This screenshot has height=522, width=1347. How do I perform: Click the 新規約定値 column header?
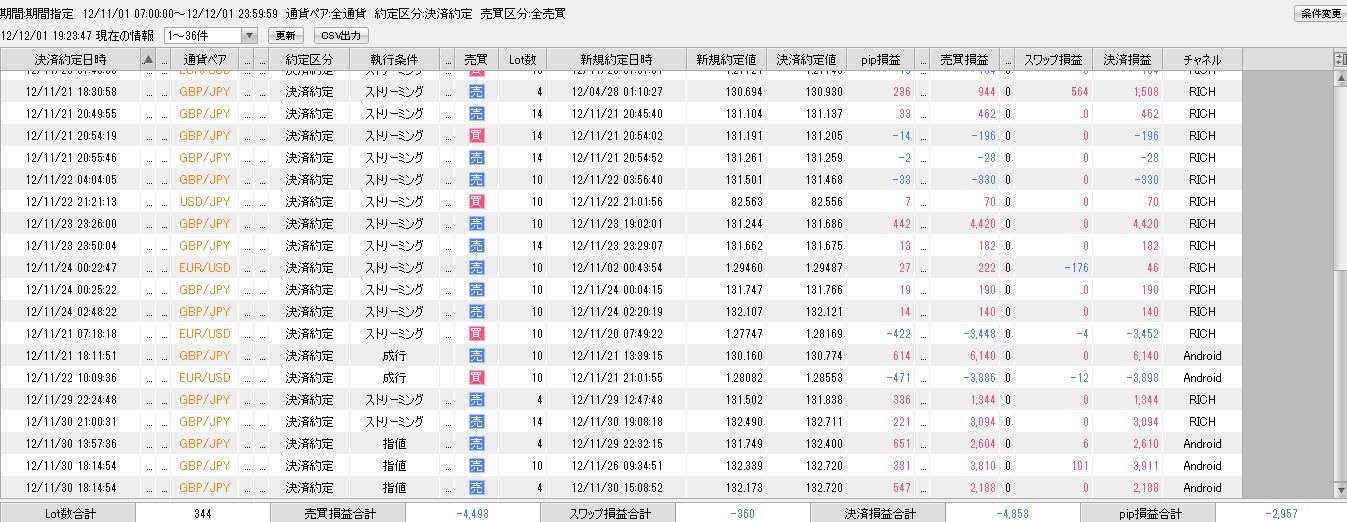(726, 60)
